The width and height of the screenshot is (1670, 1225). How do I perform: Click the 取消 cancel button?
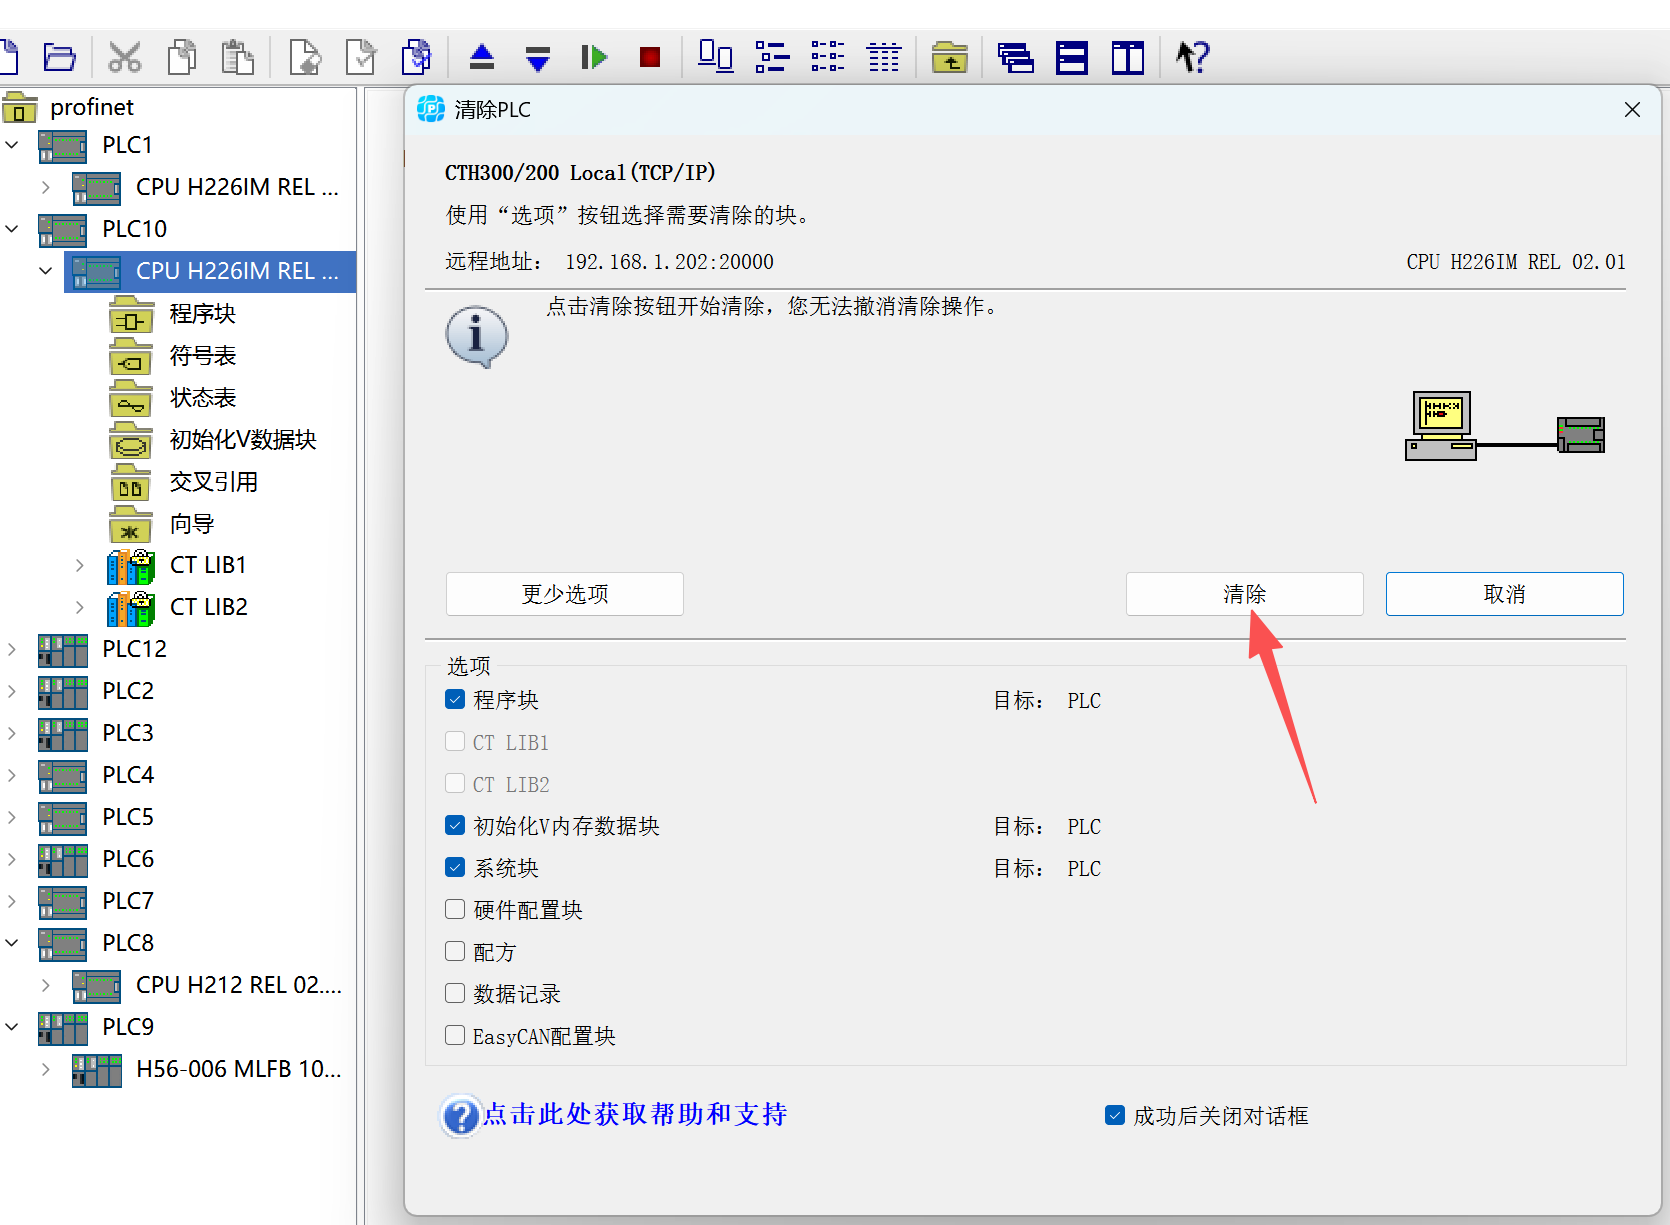1505,594
